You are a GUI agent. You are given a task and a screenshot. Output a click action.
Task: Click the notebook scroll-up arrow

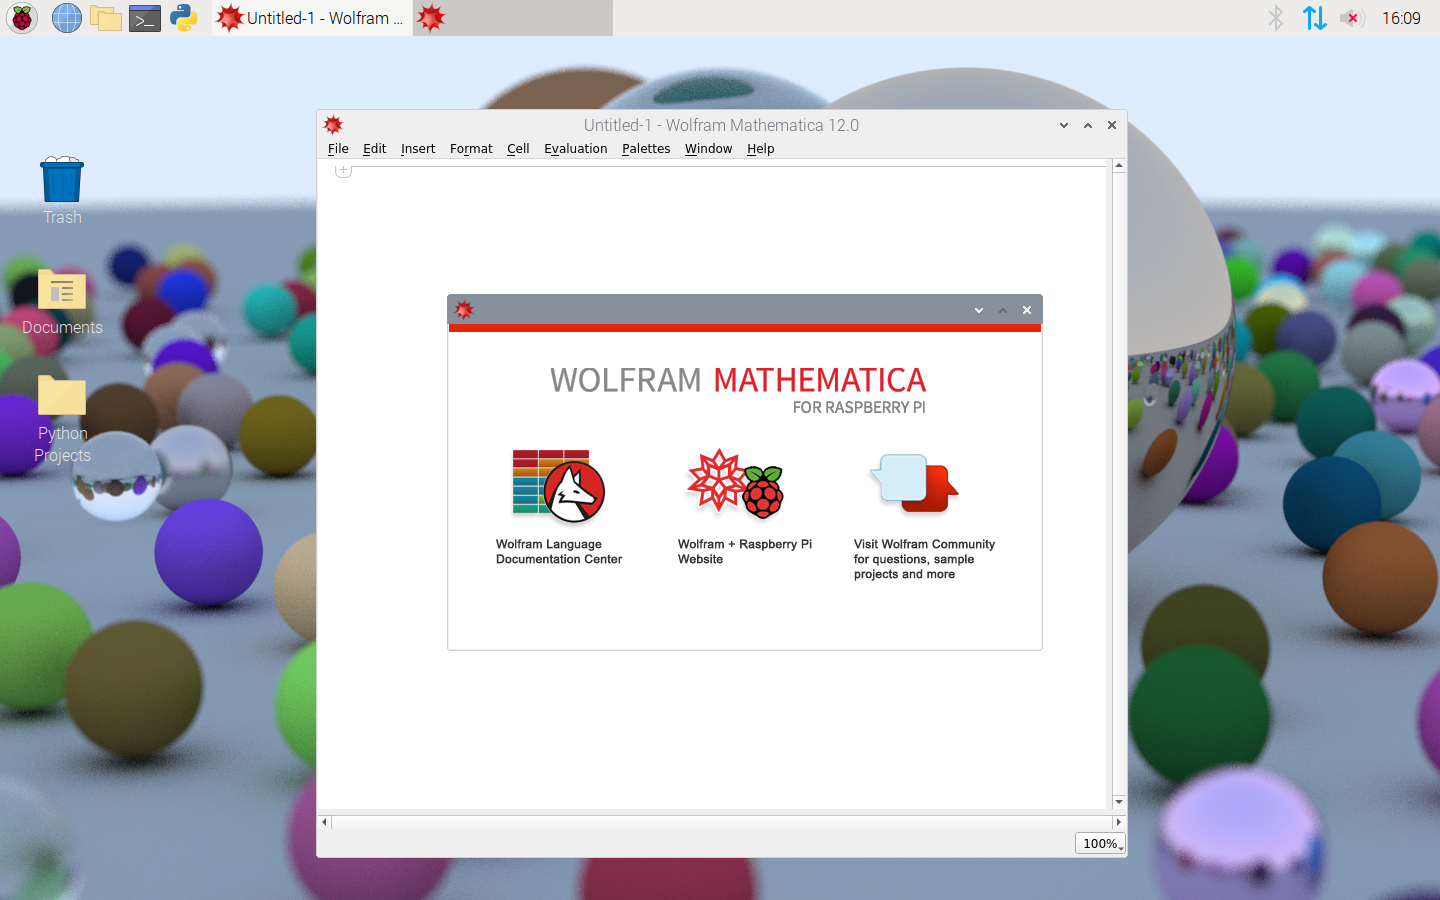[x=1119, y=166]
